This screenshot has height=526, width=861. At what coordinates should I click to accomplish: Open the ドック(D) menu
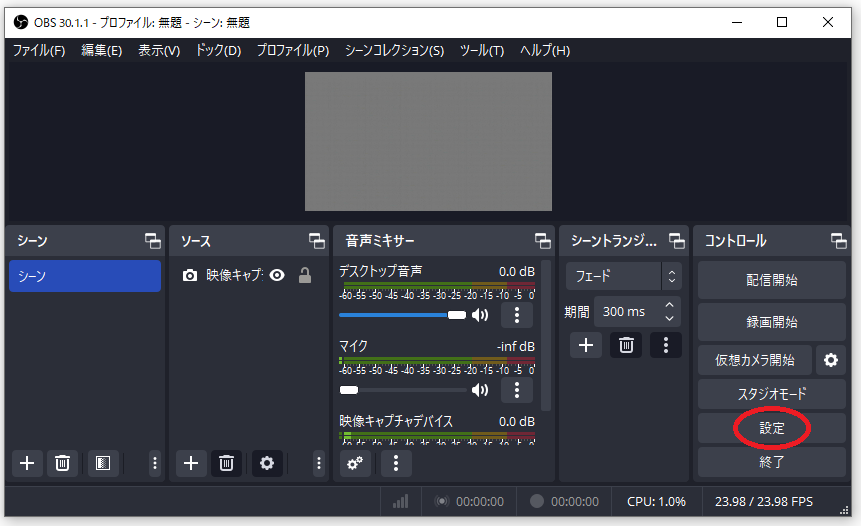[219, 51]
